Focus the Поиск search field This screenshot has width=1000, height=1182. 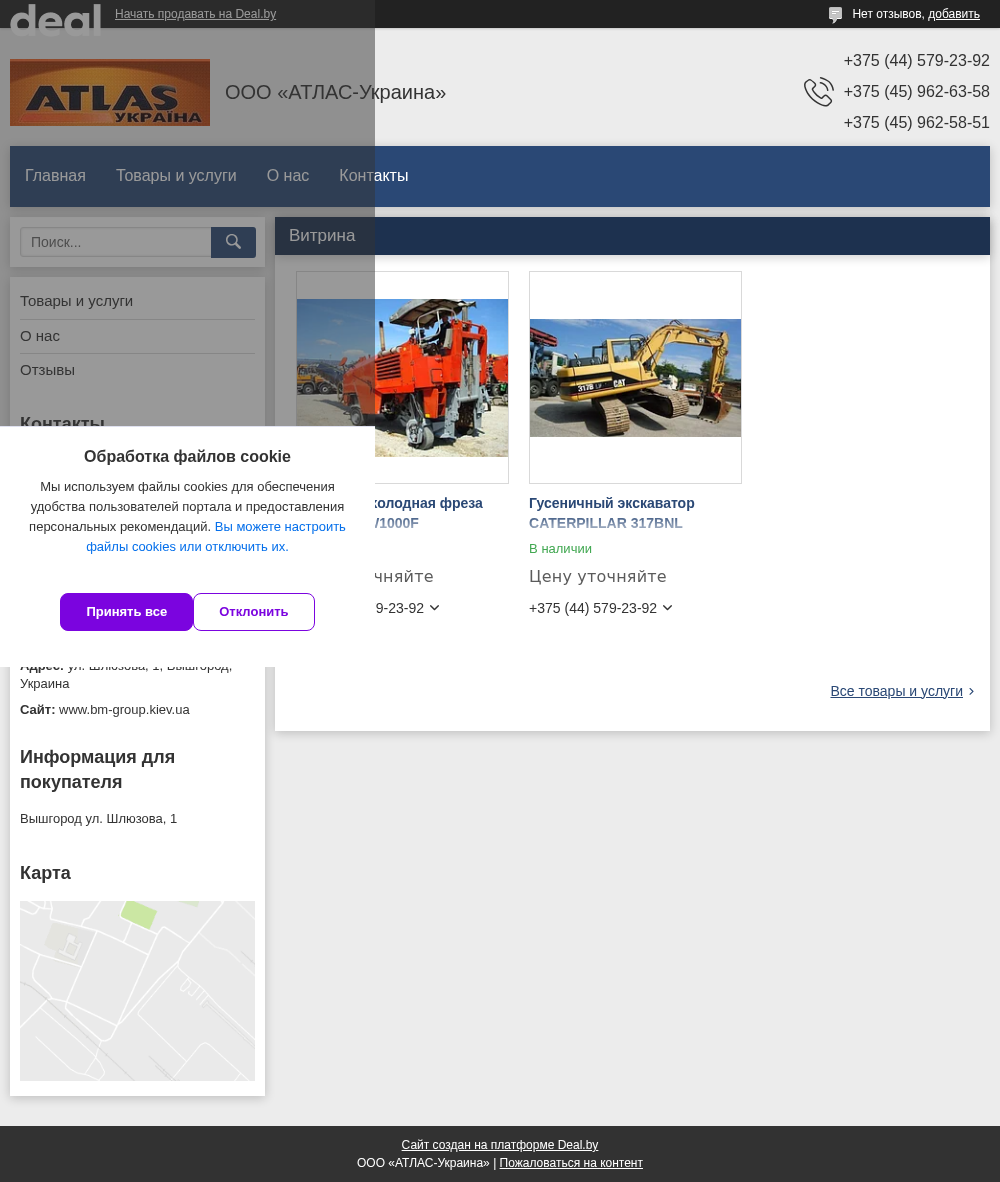pos(115,242)
